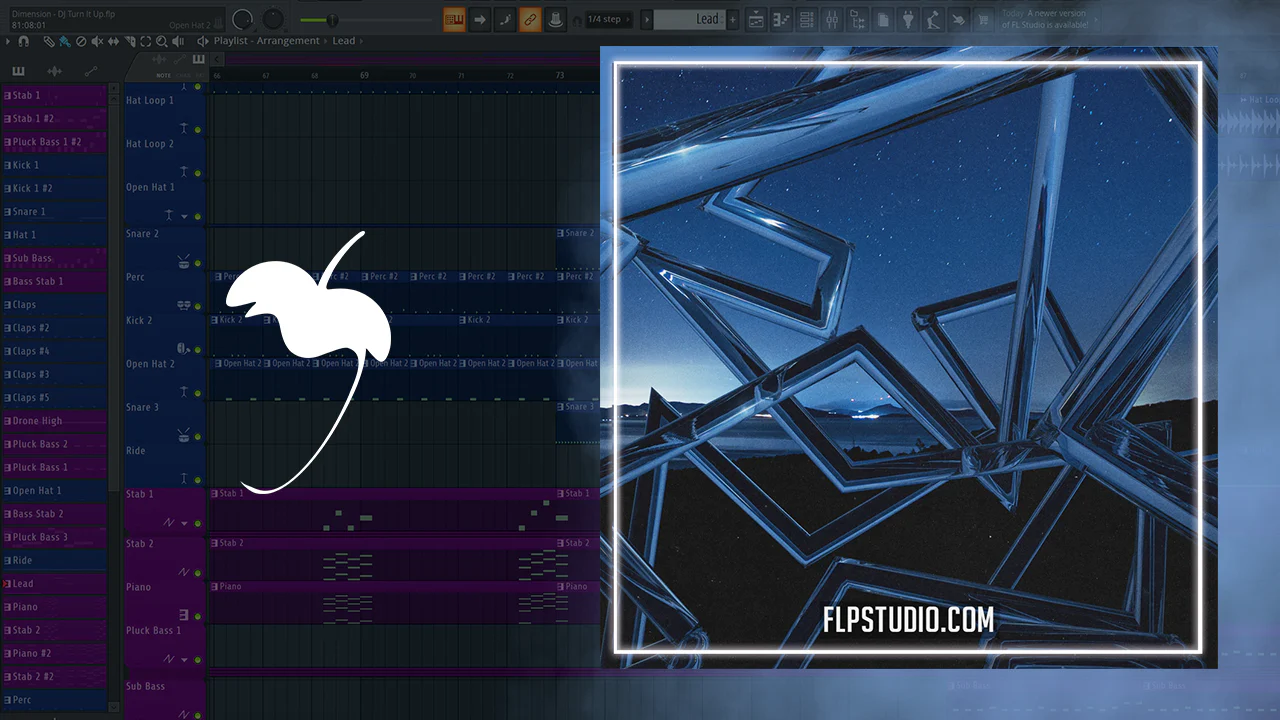Click the plus button to add pattern

pyautogui.click(x=733, y=19)
